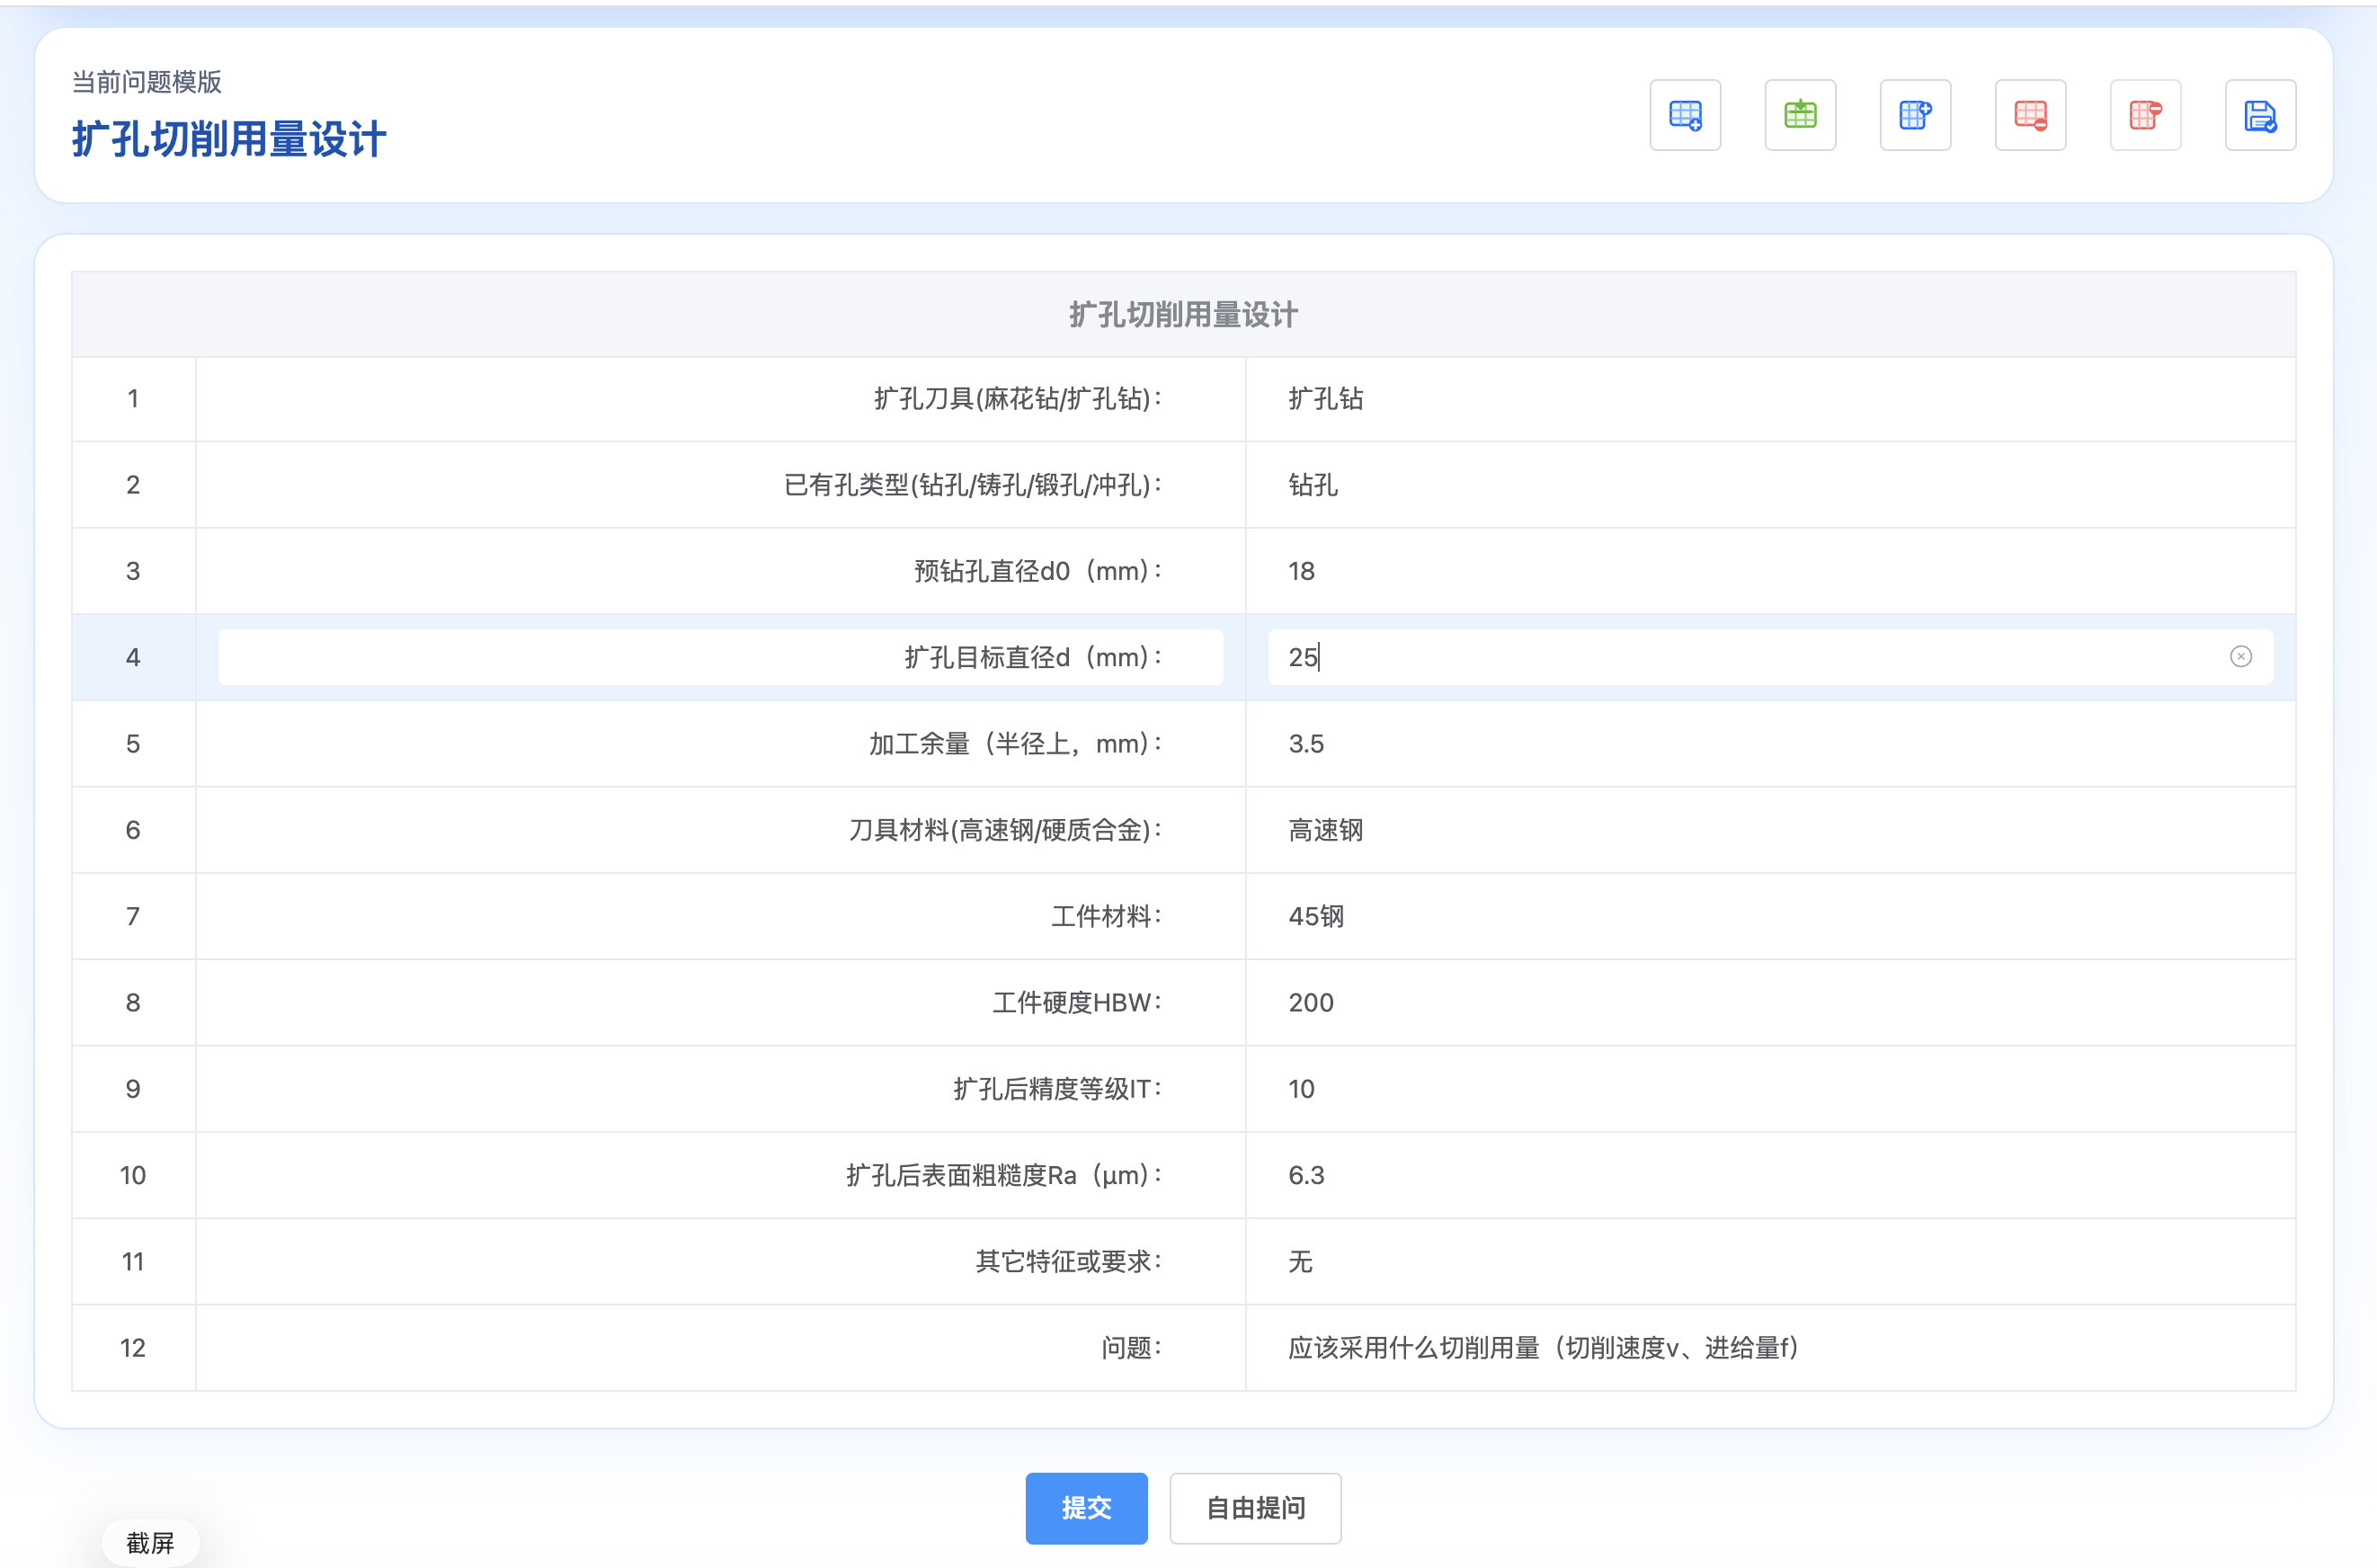Click the row number 4 cell
This screenshot has width=2377, height=1568.
click(x=133, y=657)
